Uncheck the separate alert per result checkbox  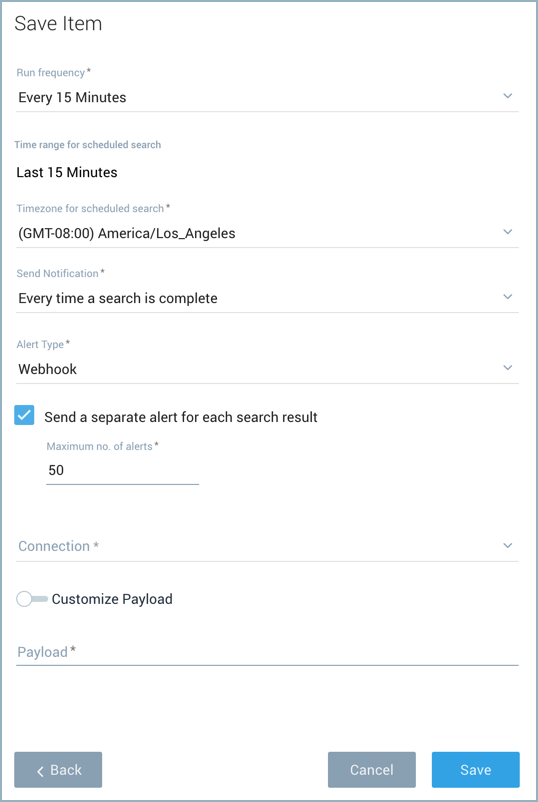click(x=24, y=415)
